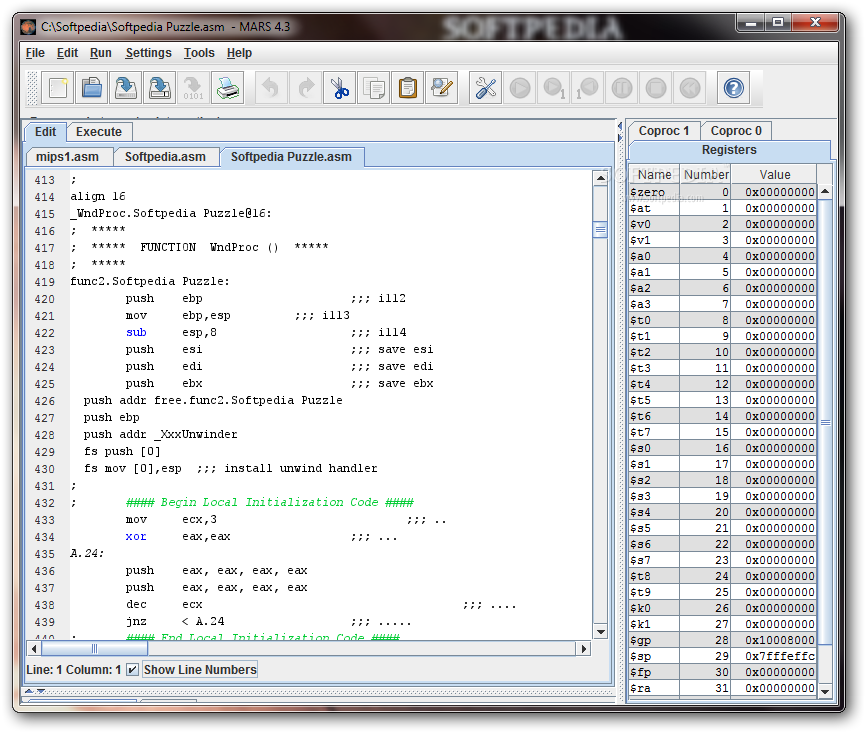Click 'func2.Softpedia Puzzle:' on line 419

click(x=150, y=282)
